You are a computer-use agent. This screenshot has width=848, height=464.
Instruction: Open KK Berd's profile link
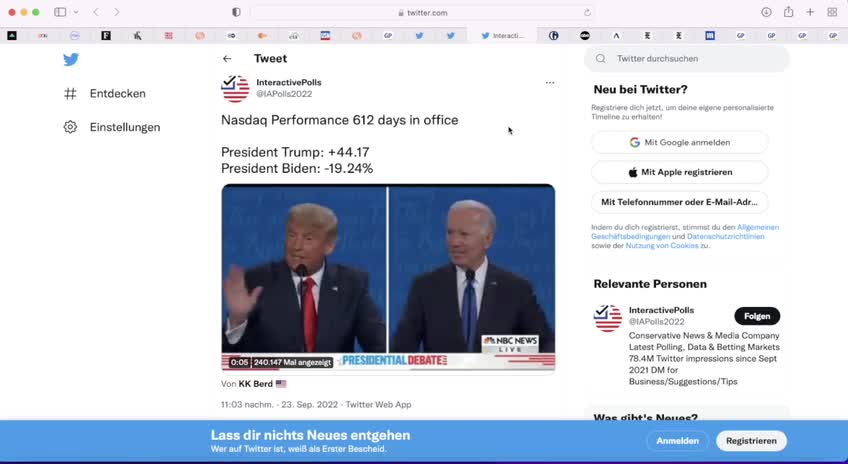pos(256,384)
